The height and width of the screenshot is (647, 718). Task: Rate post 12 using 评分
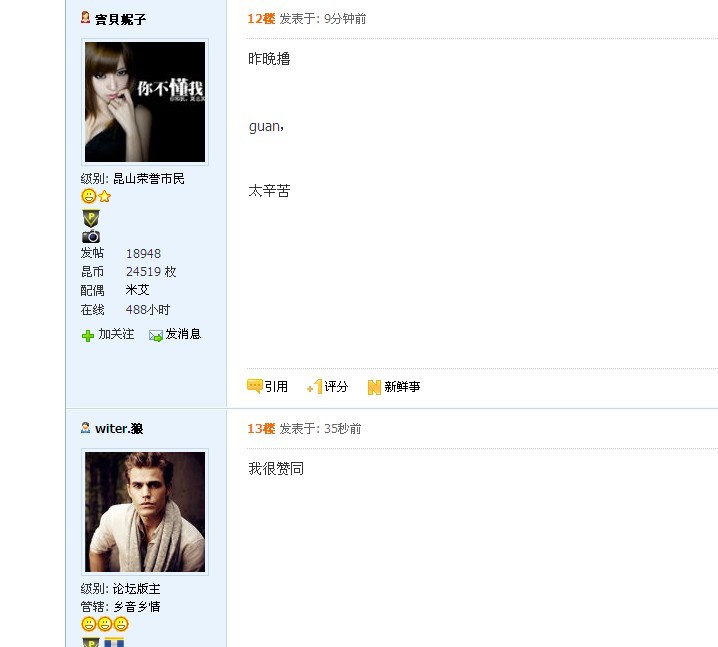click(336, 386)
